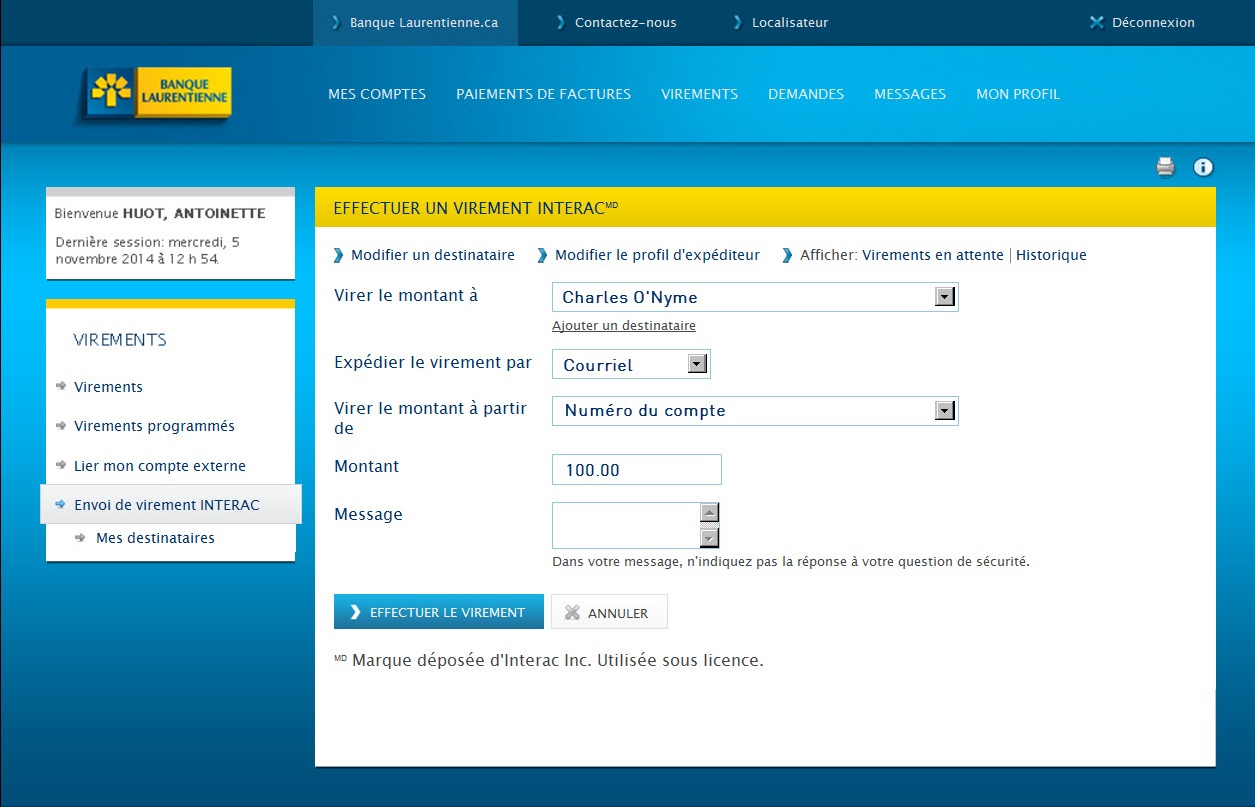
Task: Open the Virements top menu
Action: (x=699, y=94)
